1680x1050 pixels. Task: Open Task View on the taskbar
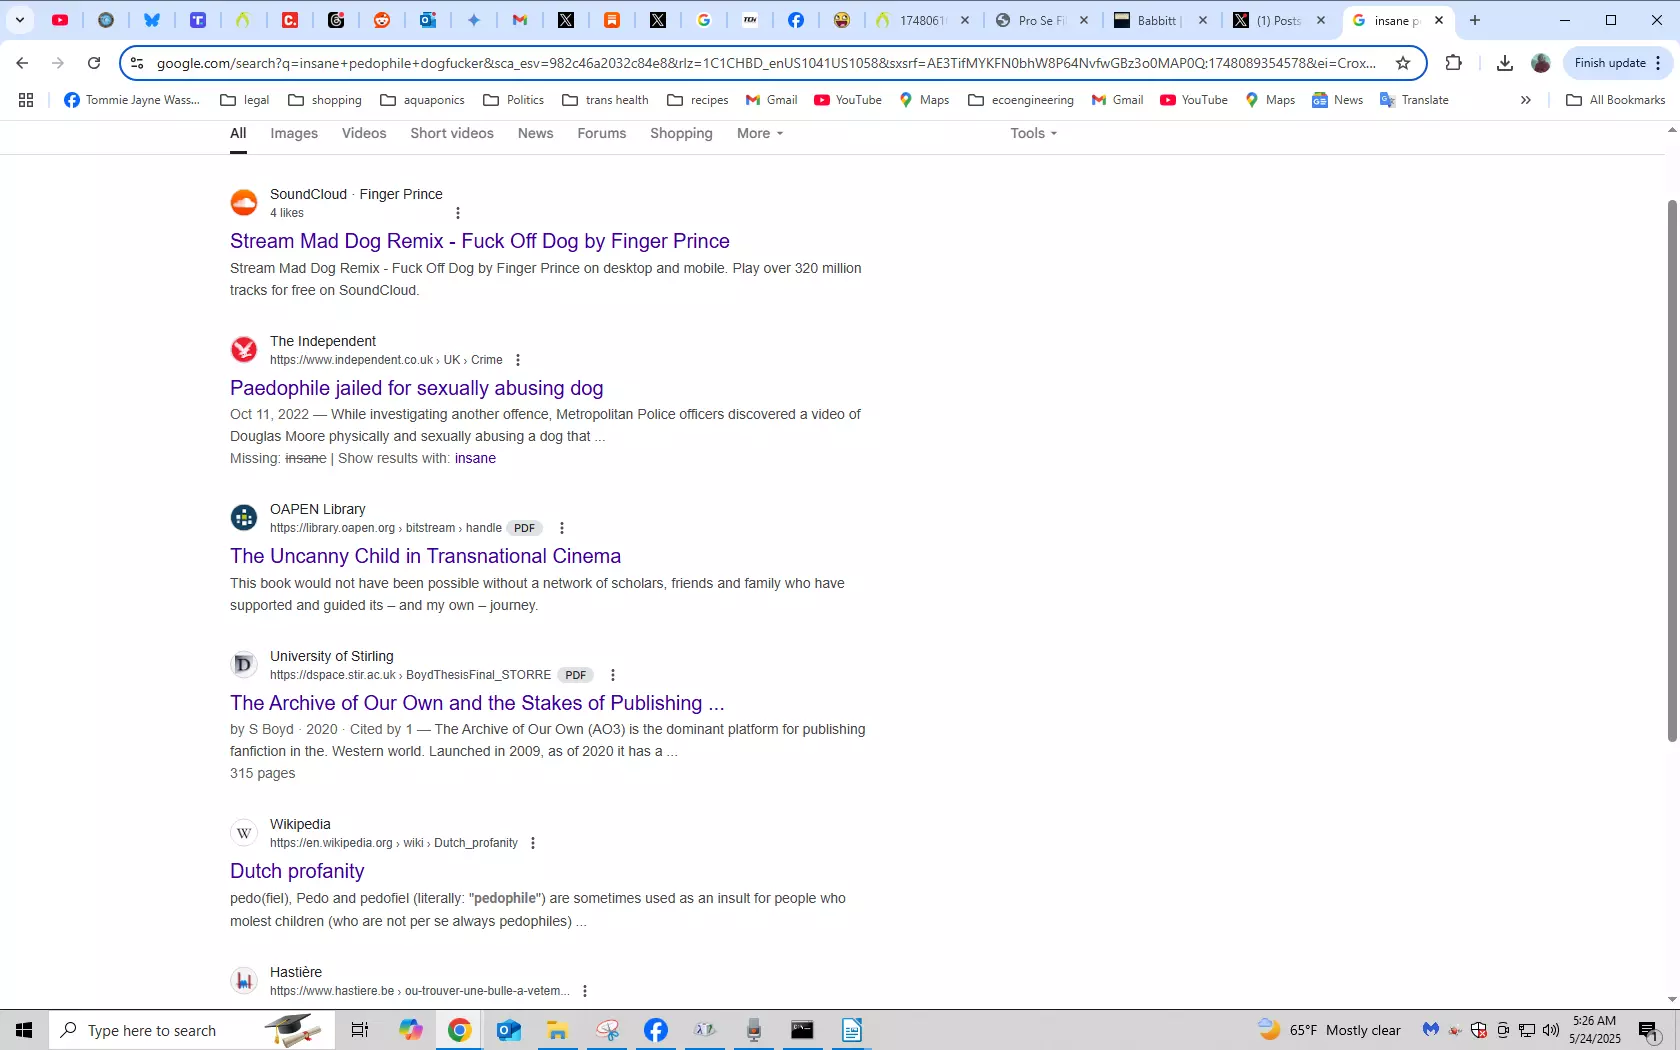pyautogui.click(x=360, y=1030)
